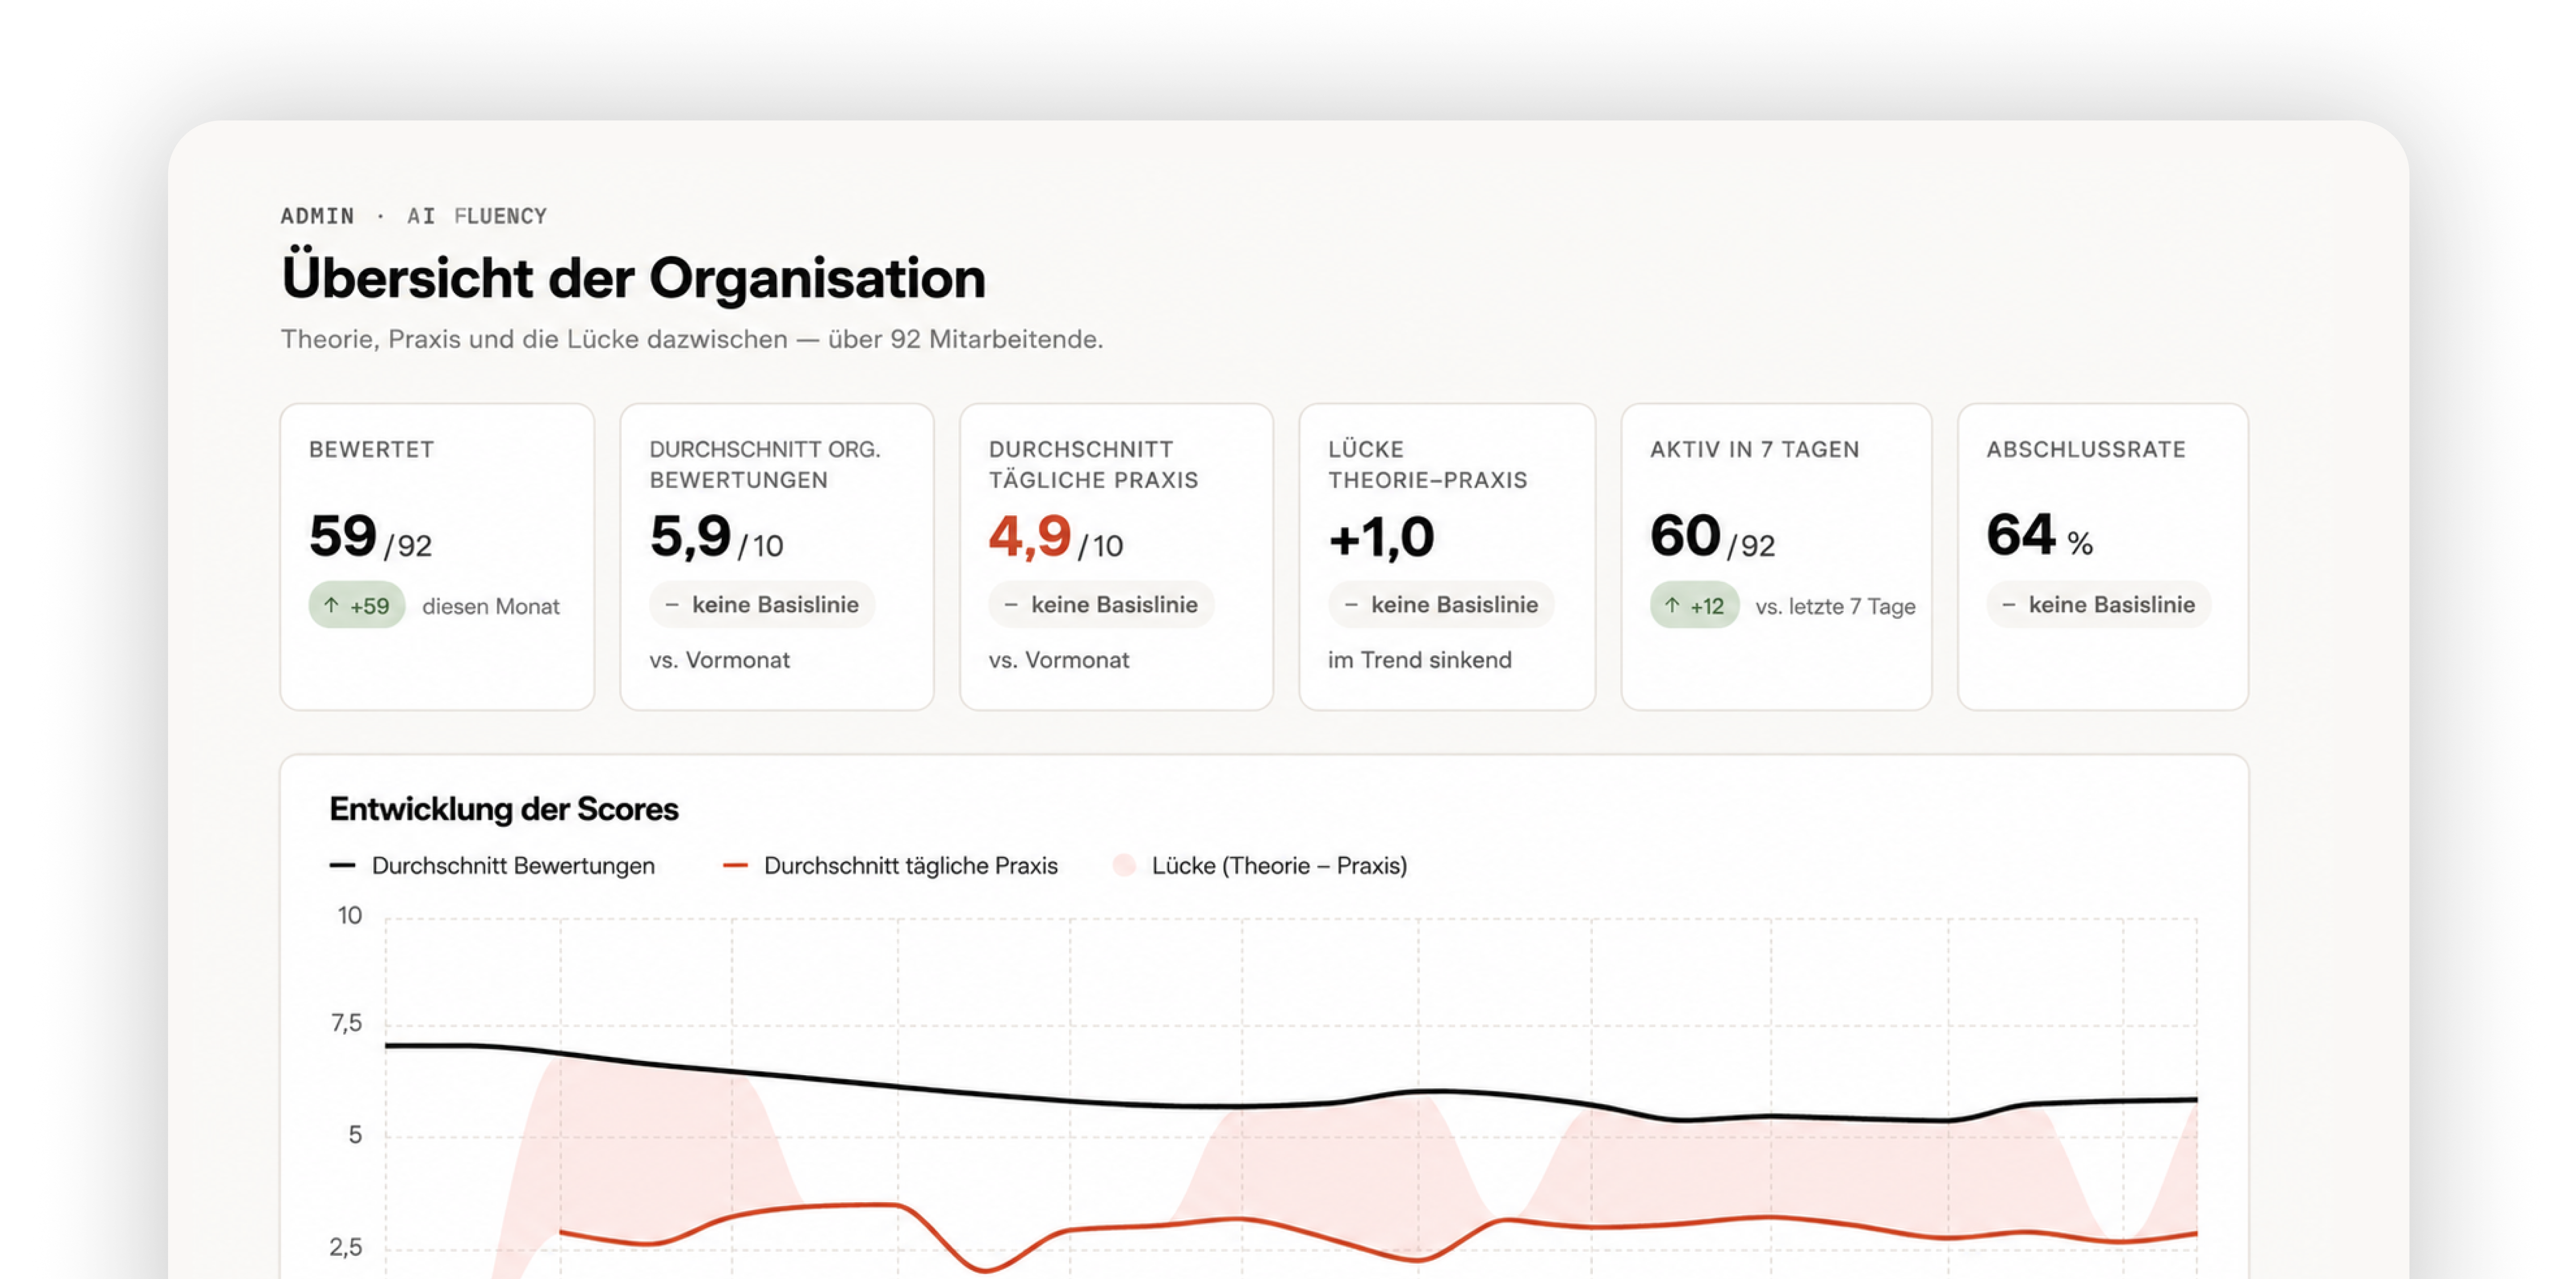
Task: Click the 'im Trend sinkend' label
Action: pos(1420,660)
